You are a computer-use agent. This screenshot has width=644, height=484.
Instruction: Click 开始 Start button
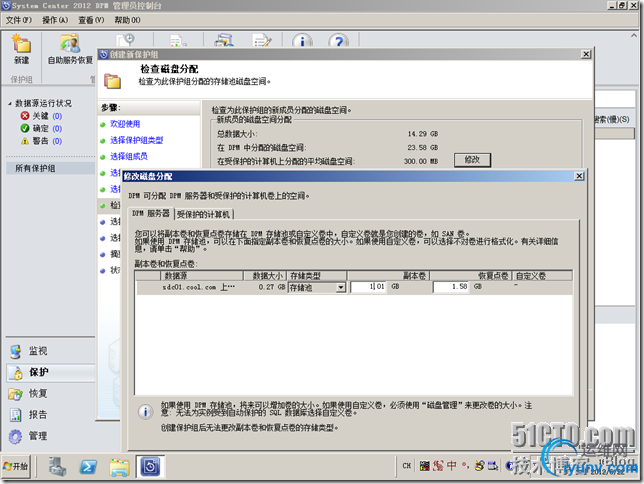(16, 466)
